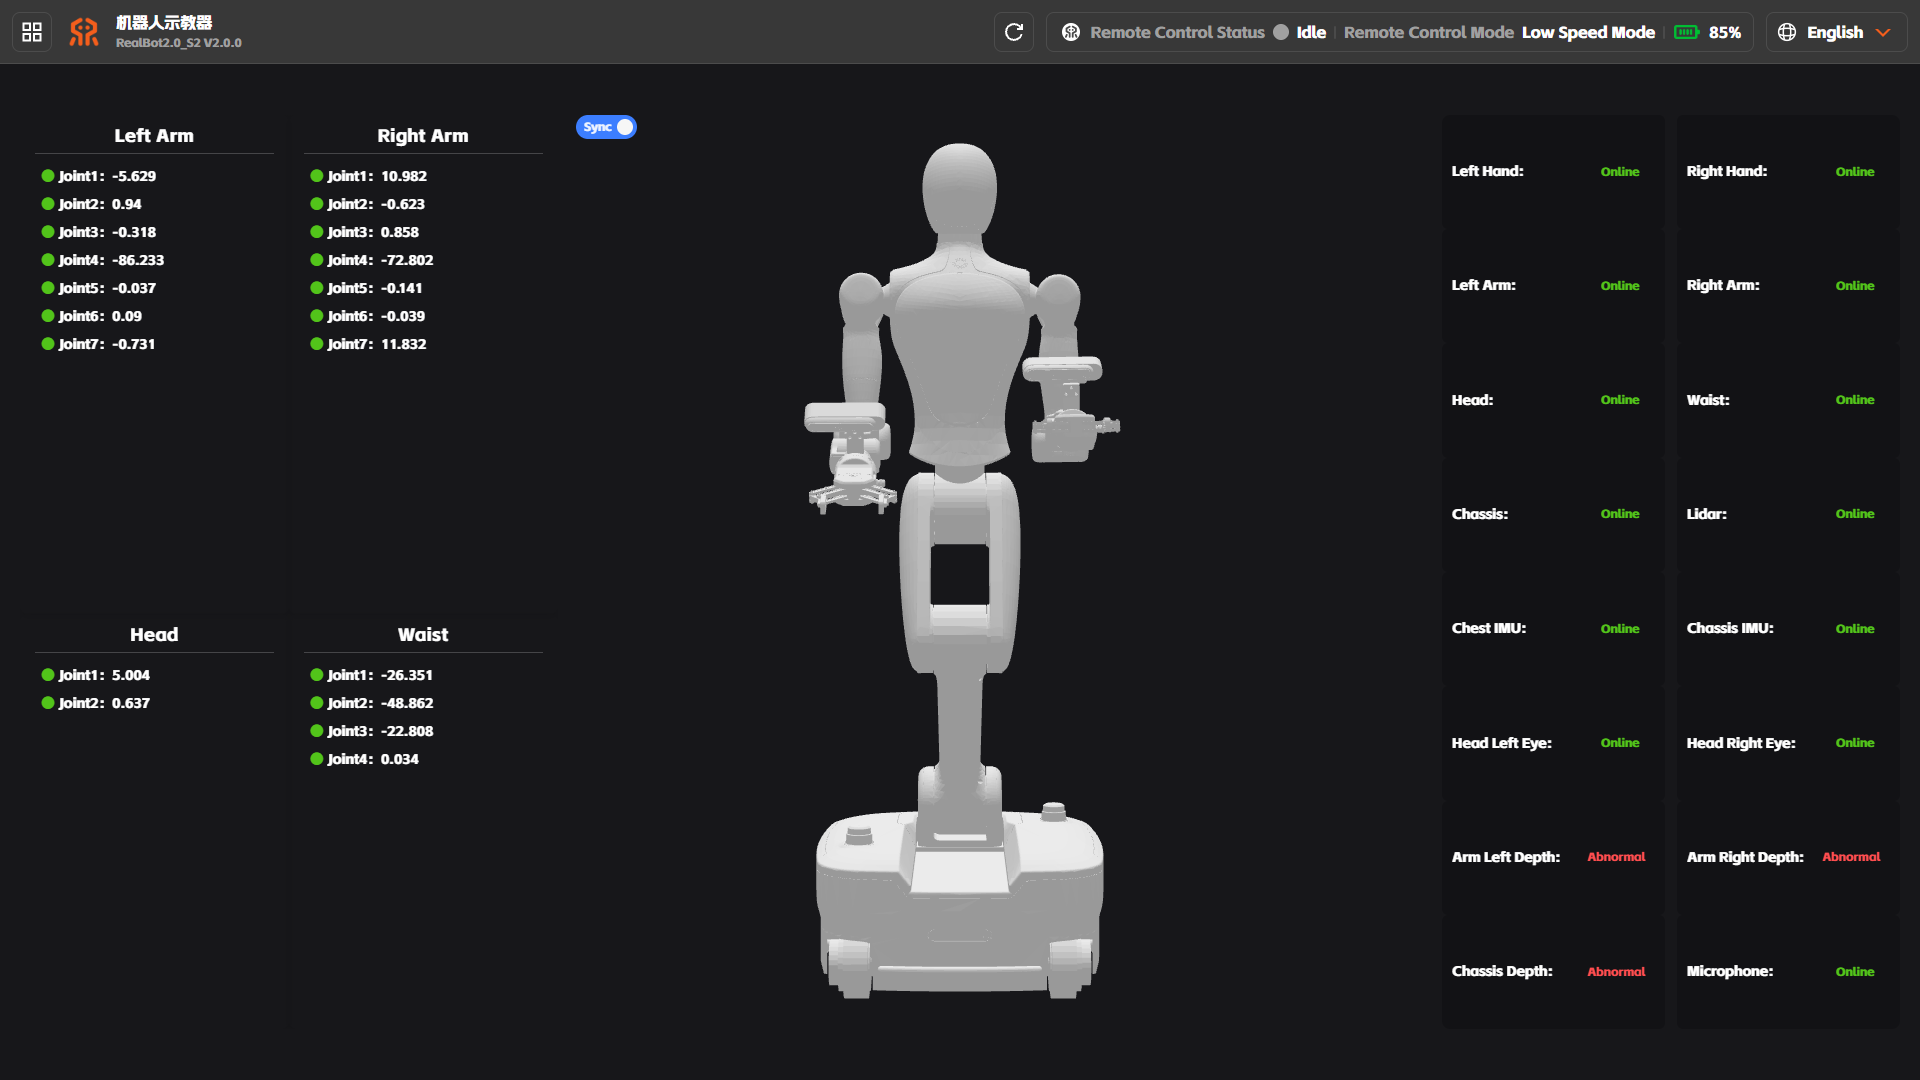Click Head Joint1 green status dot

[48, 675]
